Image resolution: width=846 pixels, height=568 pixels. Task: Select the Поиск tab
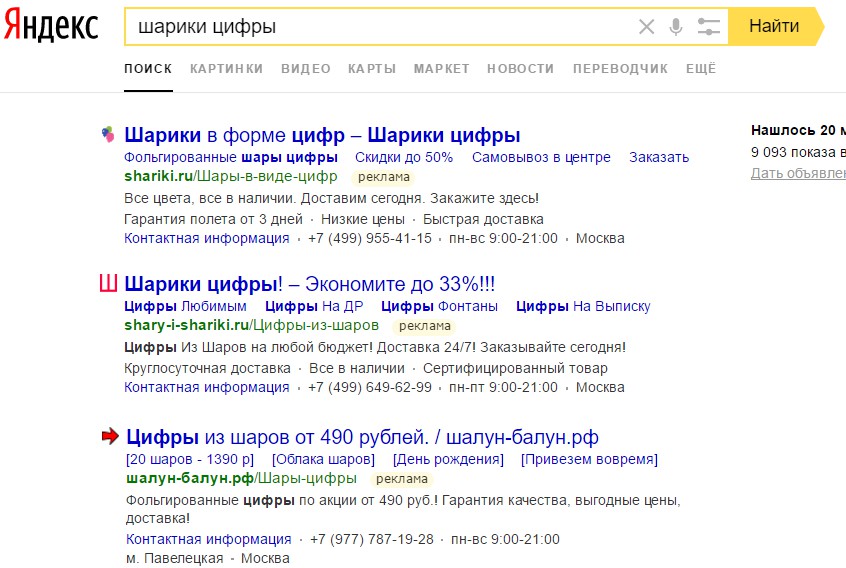coord(148,69)
